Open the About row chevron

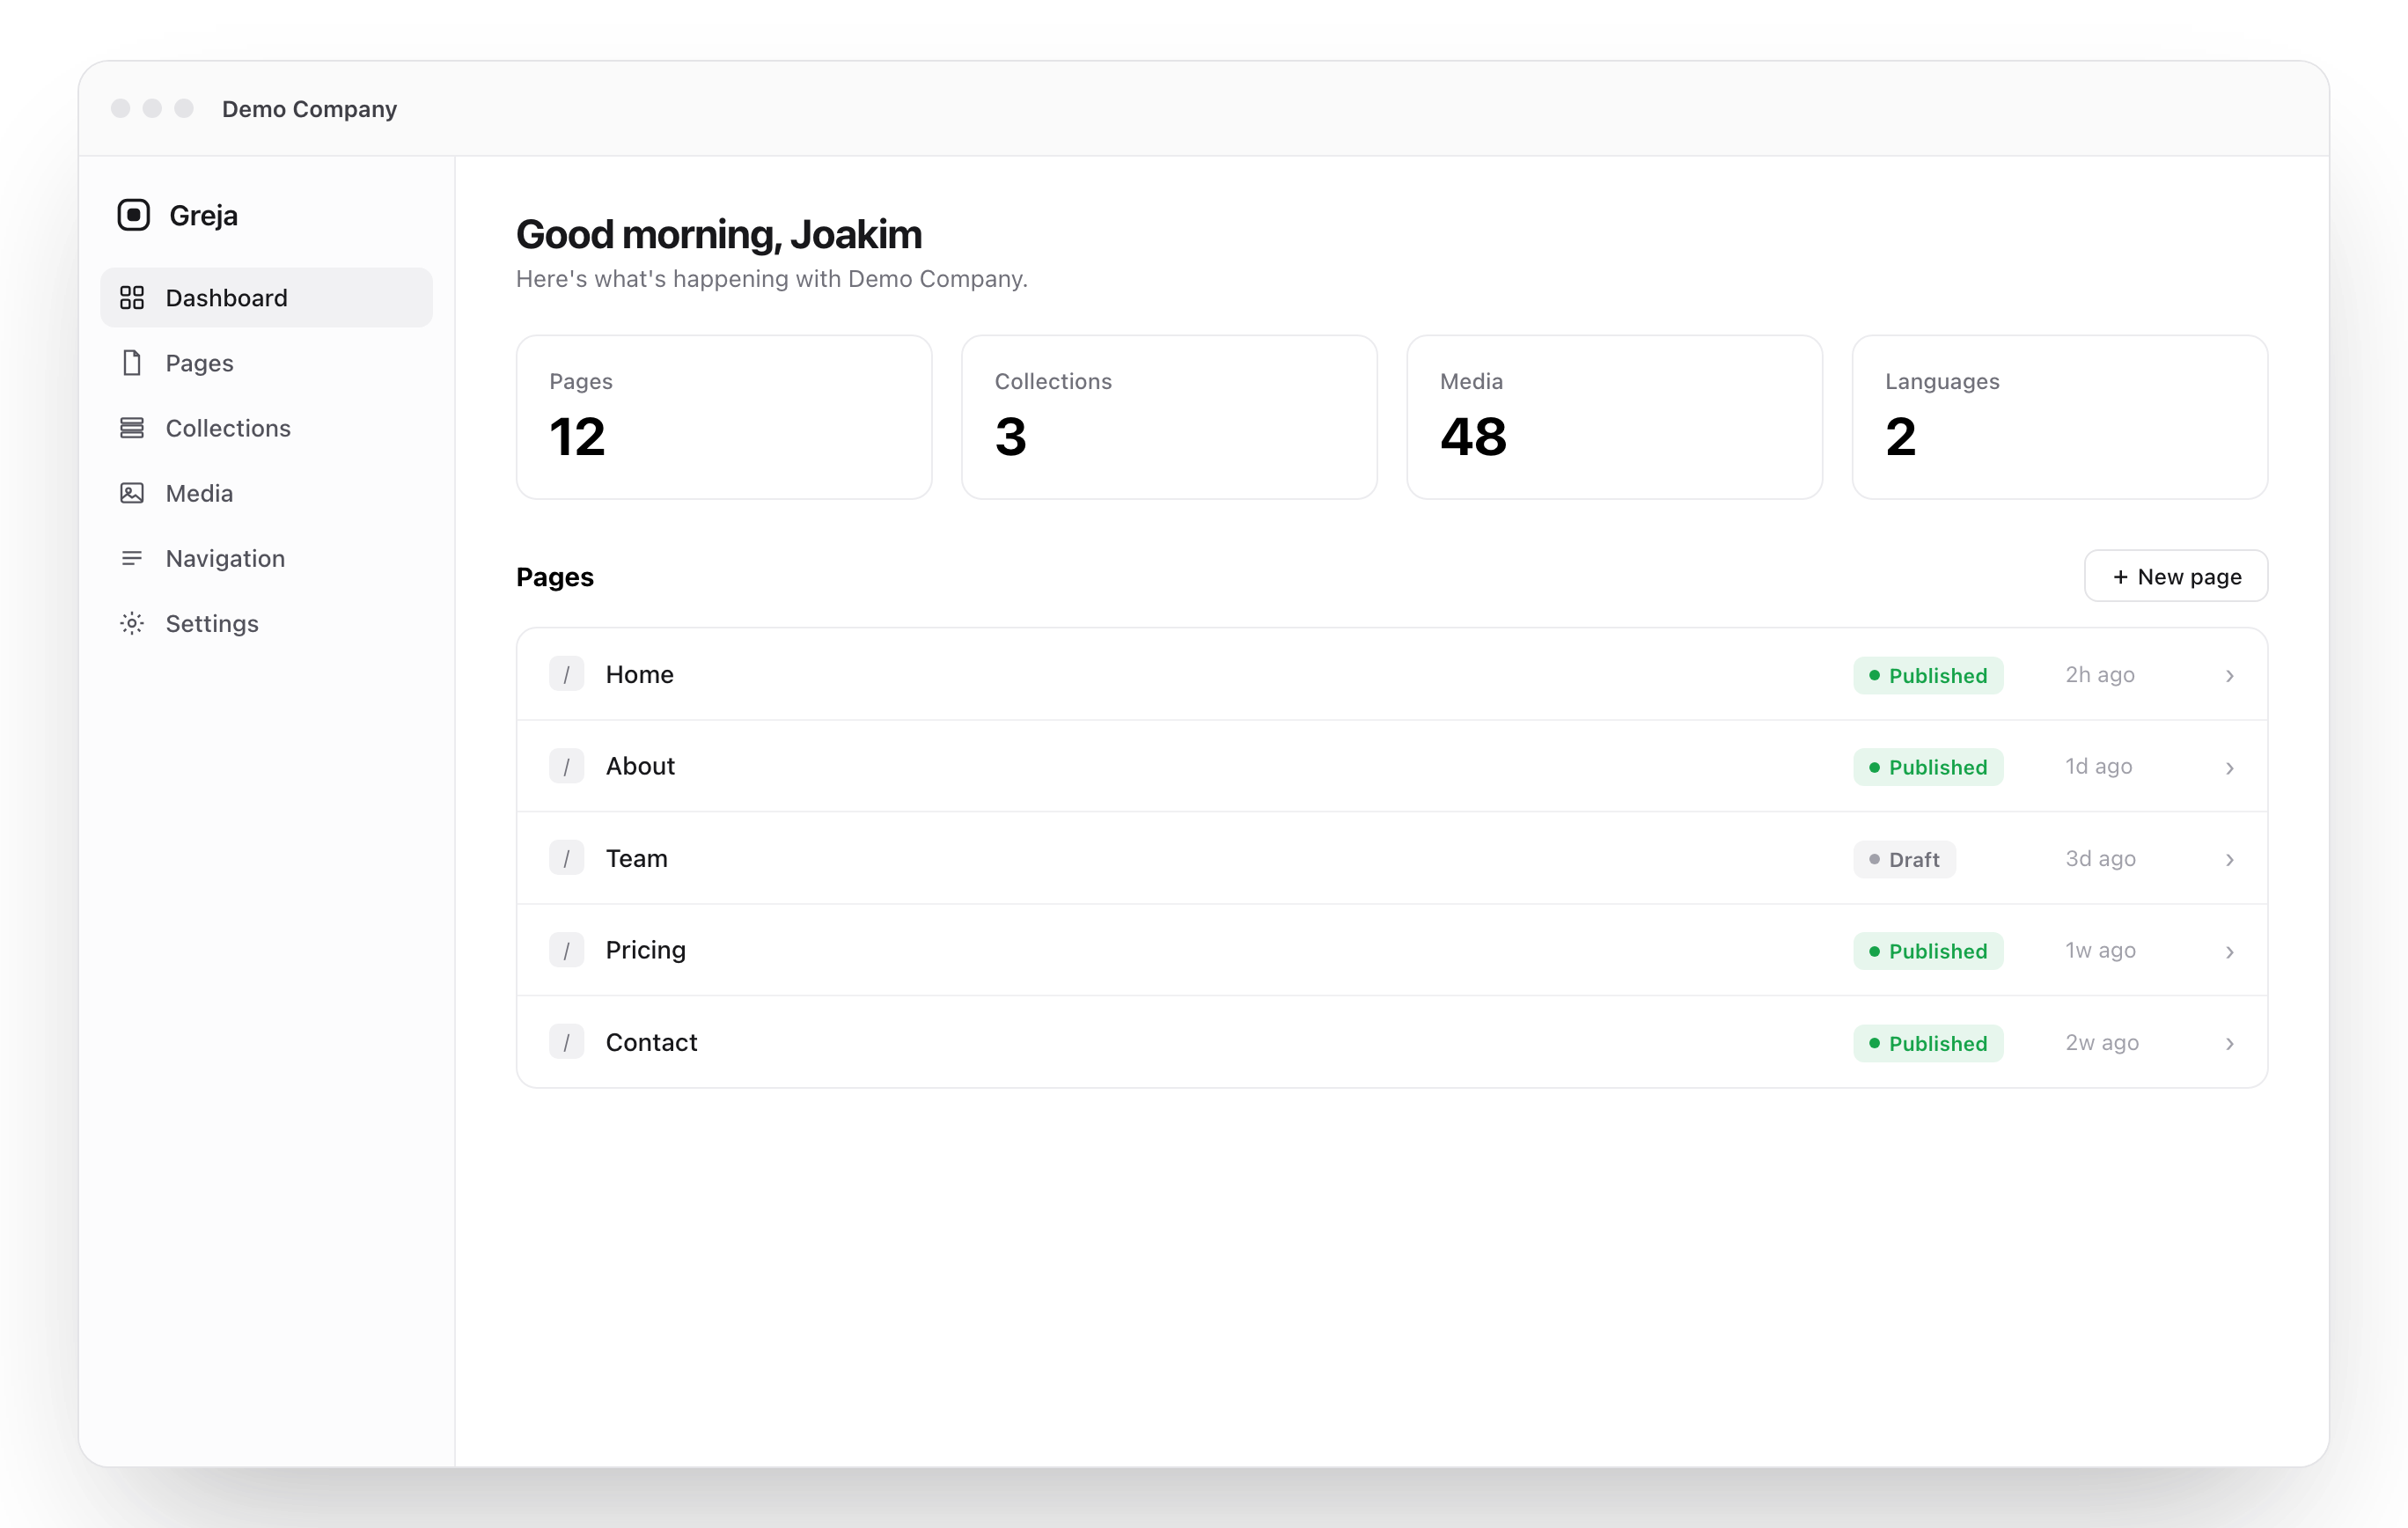pos(2230,768)
